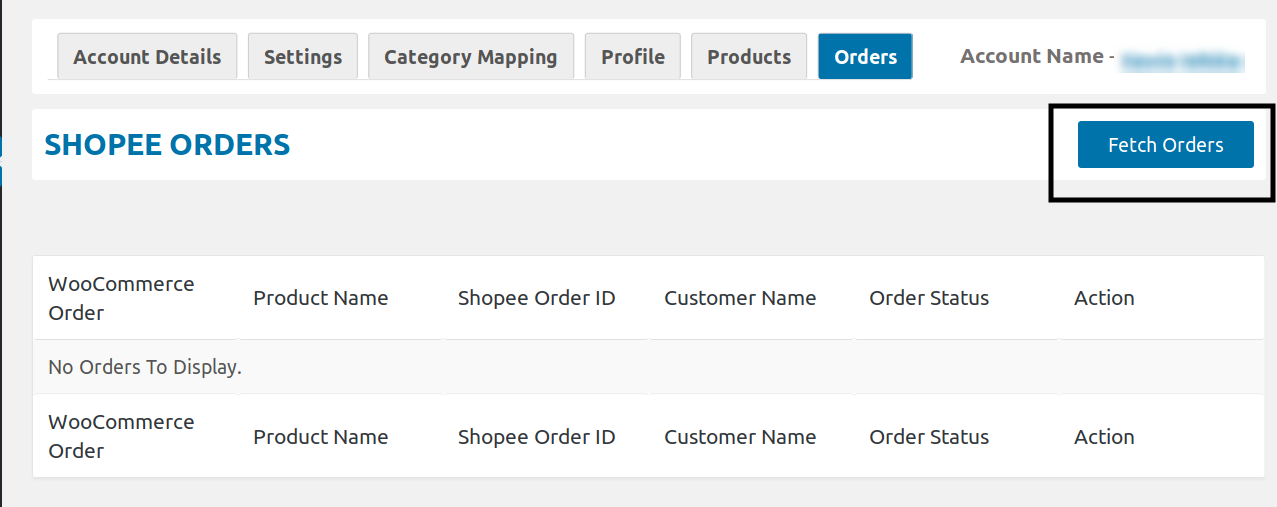Click footer row WooCommerce Order column
Screen dimensions: 1277x507
[x=121, y=436]
